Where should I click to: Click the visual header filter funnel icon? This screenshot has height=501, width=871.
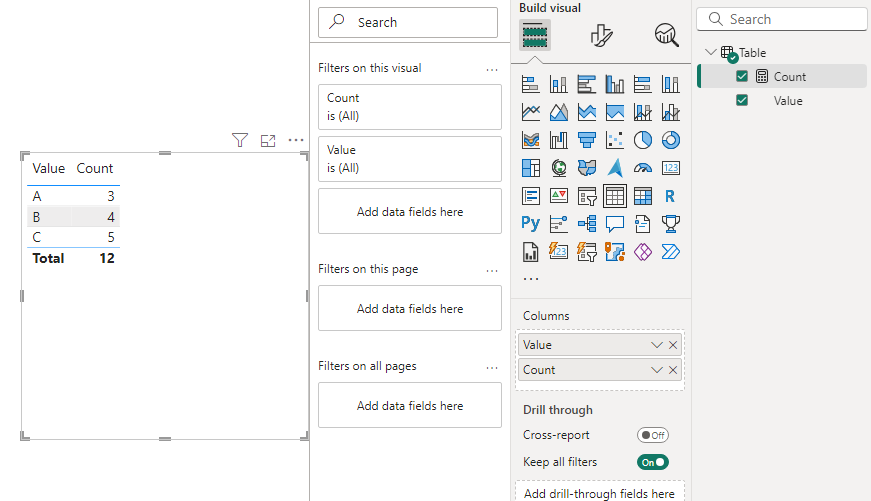click(240, 140)
